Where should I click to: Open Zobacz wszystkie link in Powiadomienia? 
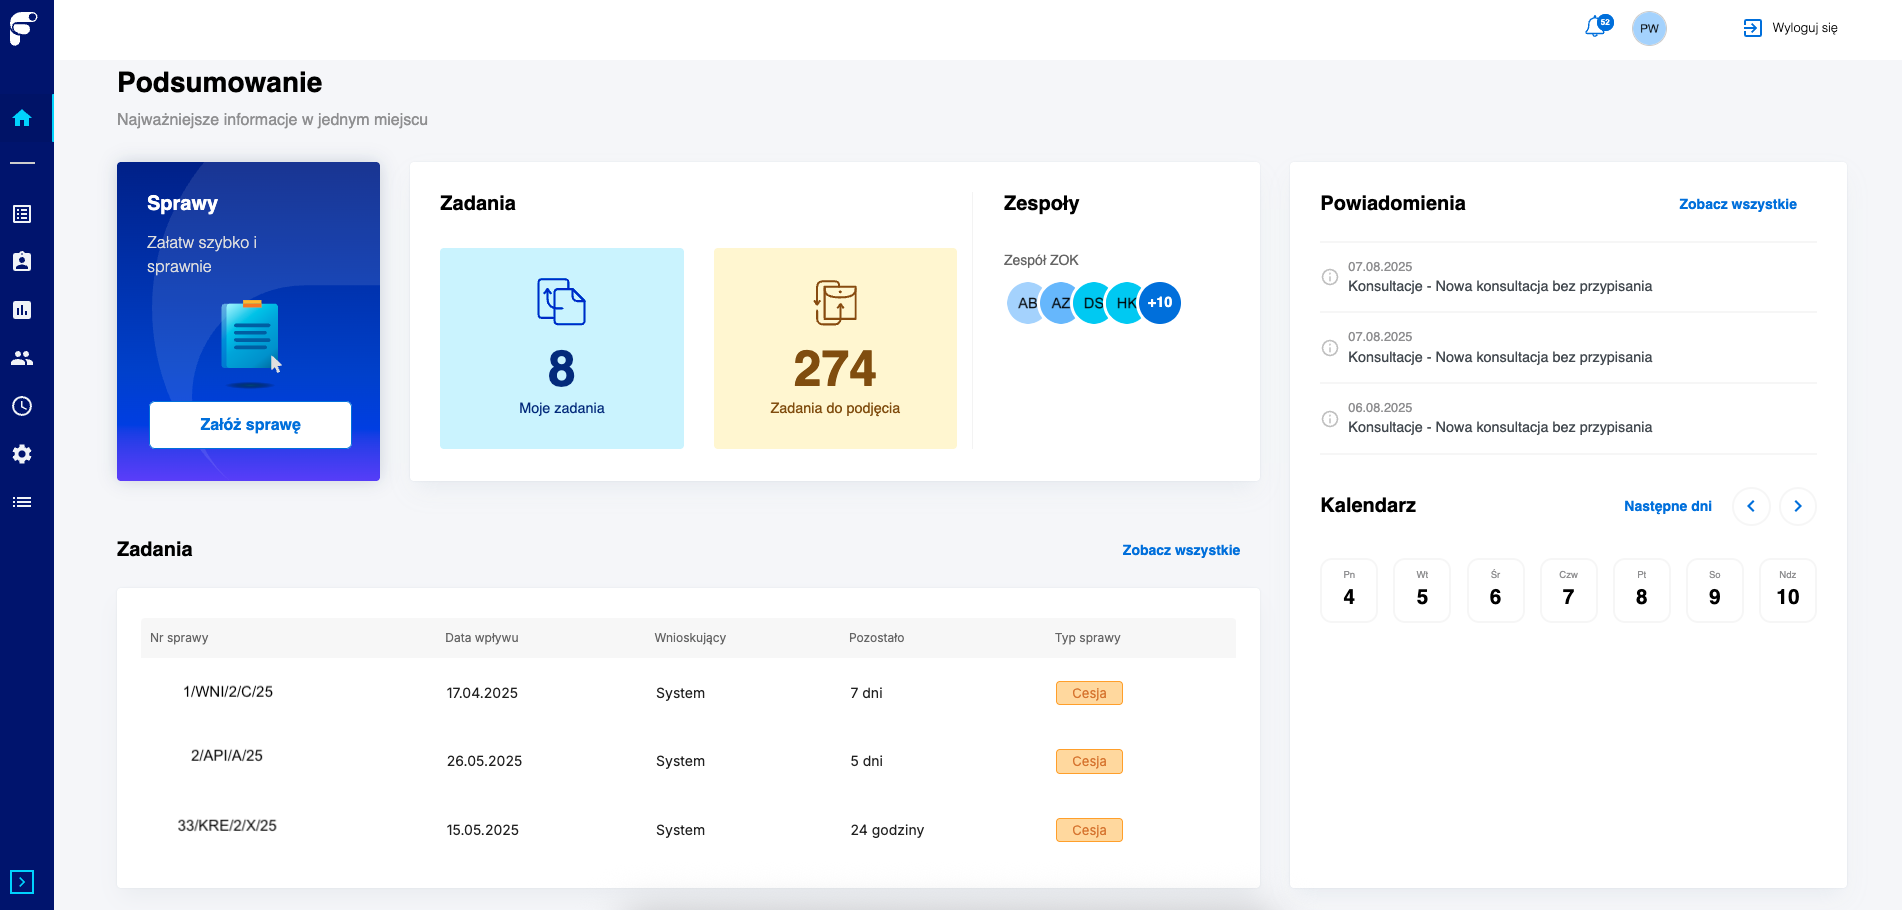[x=1737, y=204]
